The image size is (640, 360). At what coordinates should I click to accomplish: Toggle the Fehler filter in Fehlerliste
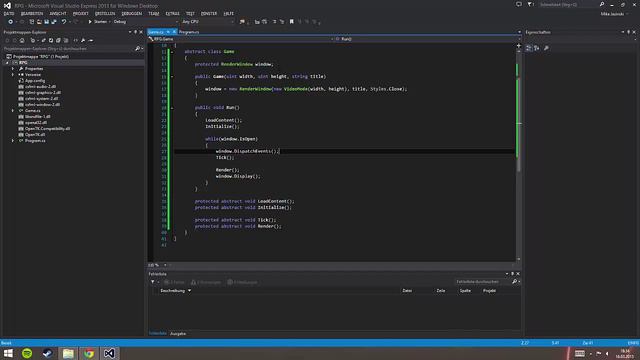click(174, 282)
